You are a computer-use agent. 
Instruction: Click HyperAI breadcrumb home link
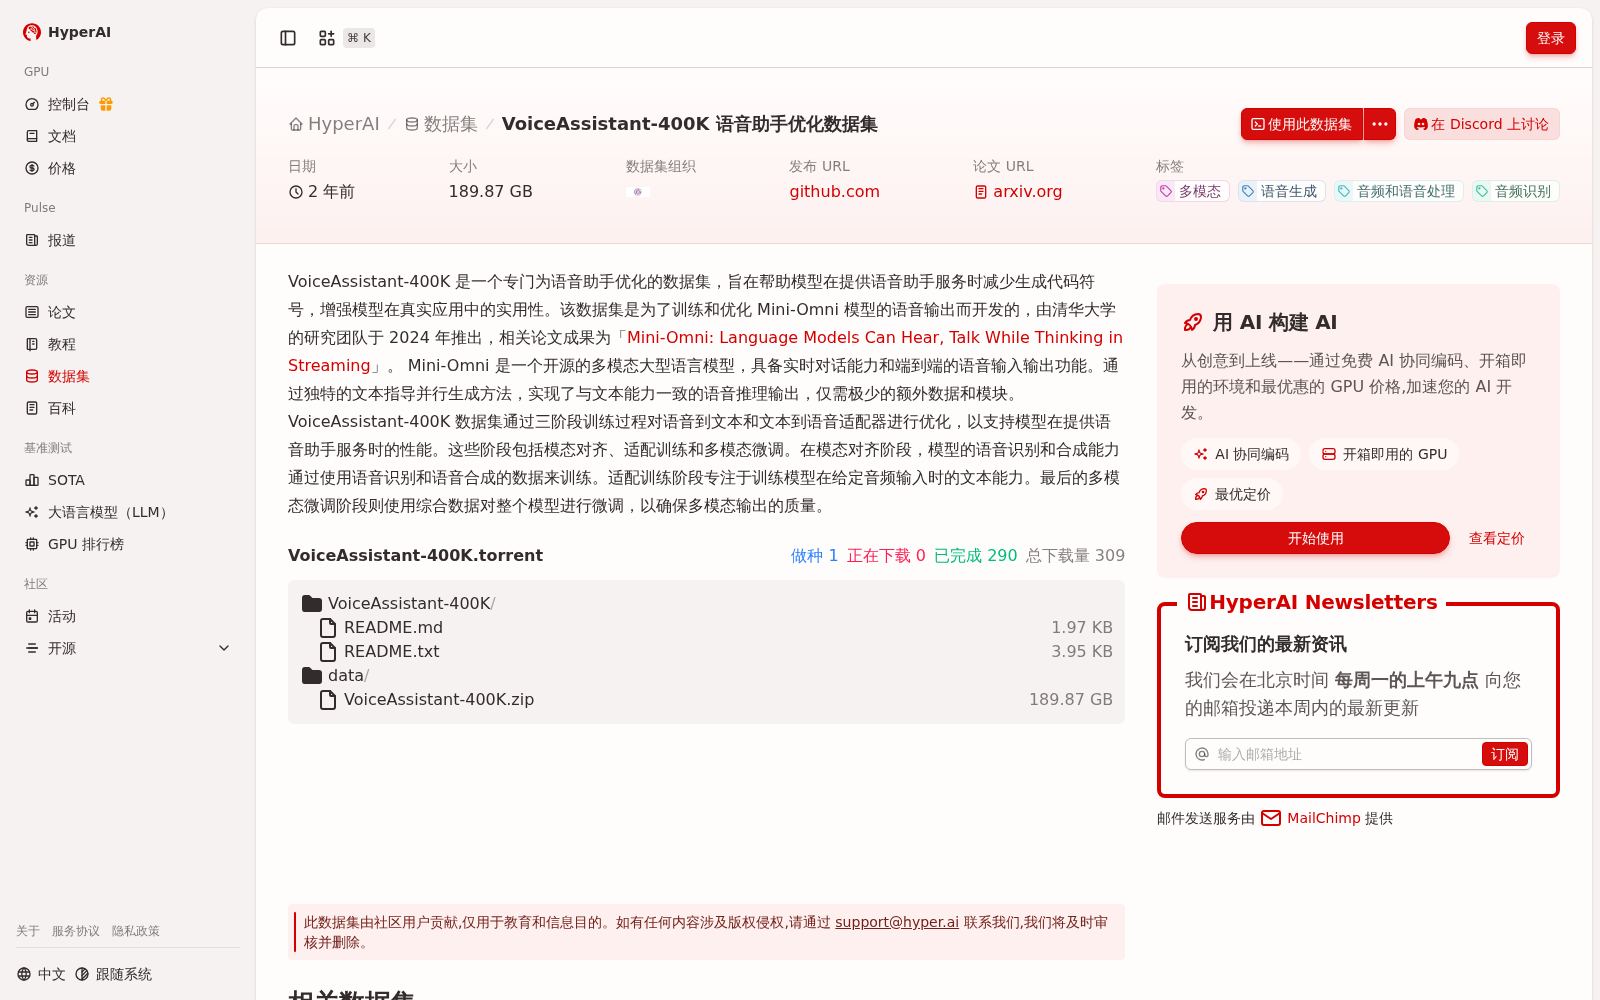(x=334, y=124)
